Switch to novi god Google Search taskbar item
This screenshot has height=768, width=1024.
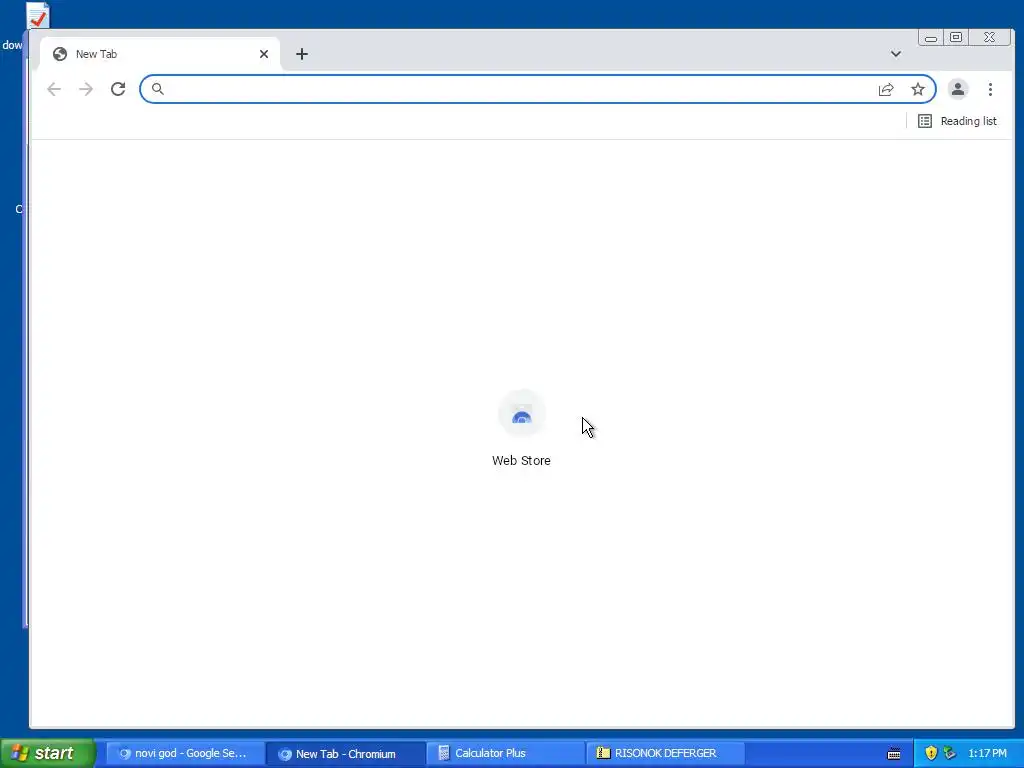tap(185, 754)
